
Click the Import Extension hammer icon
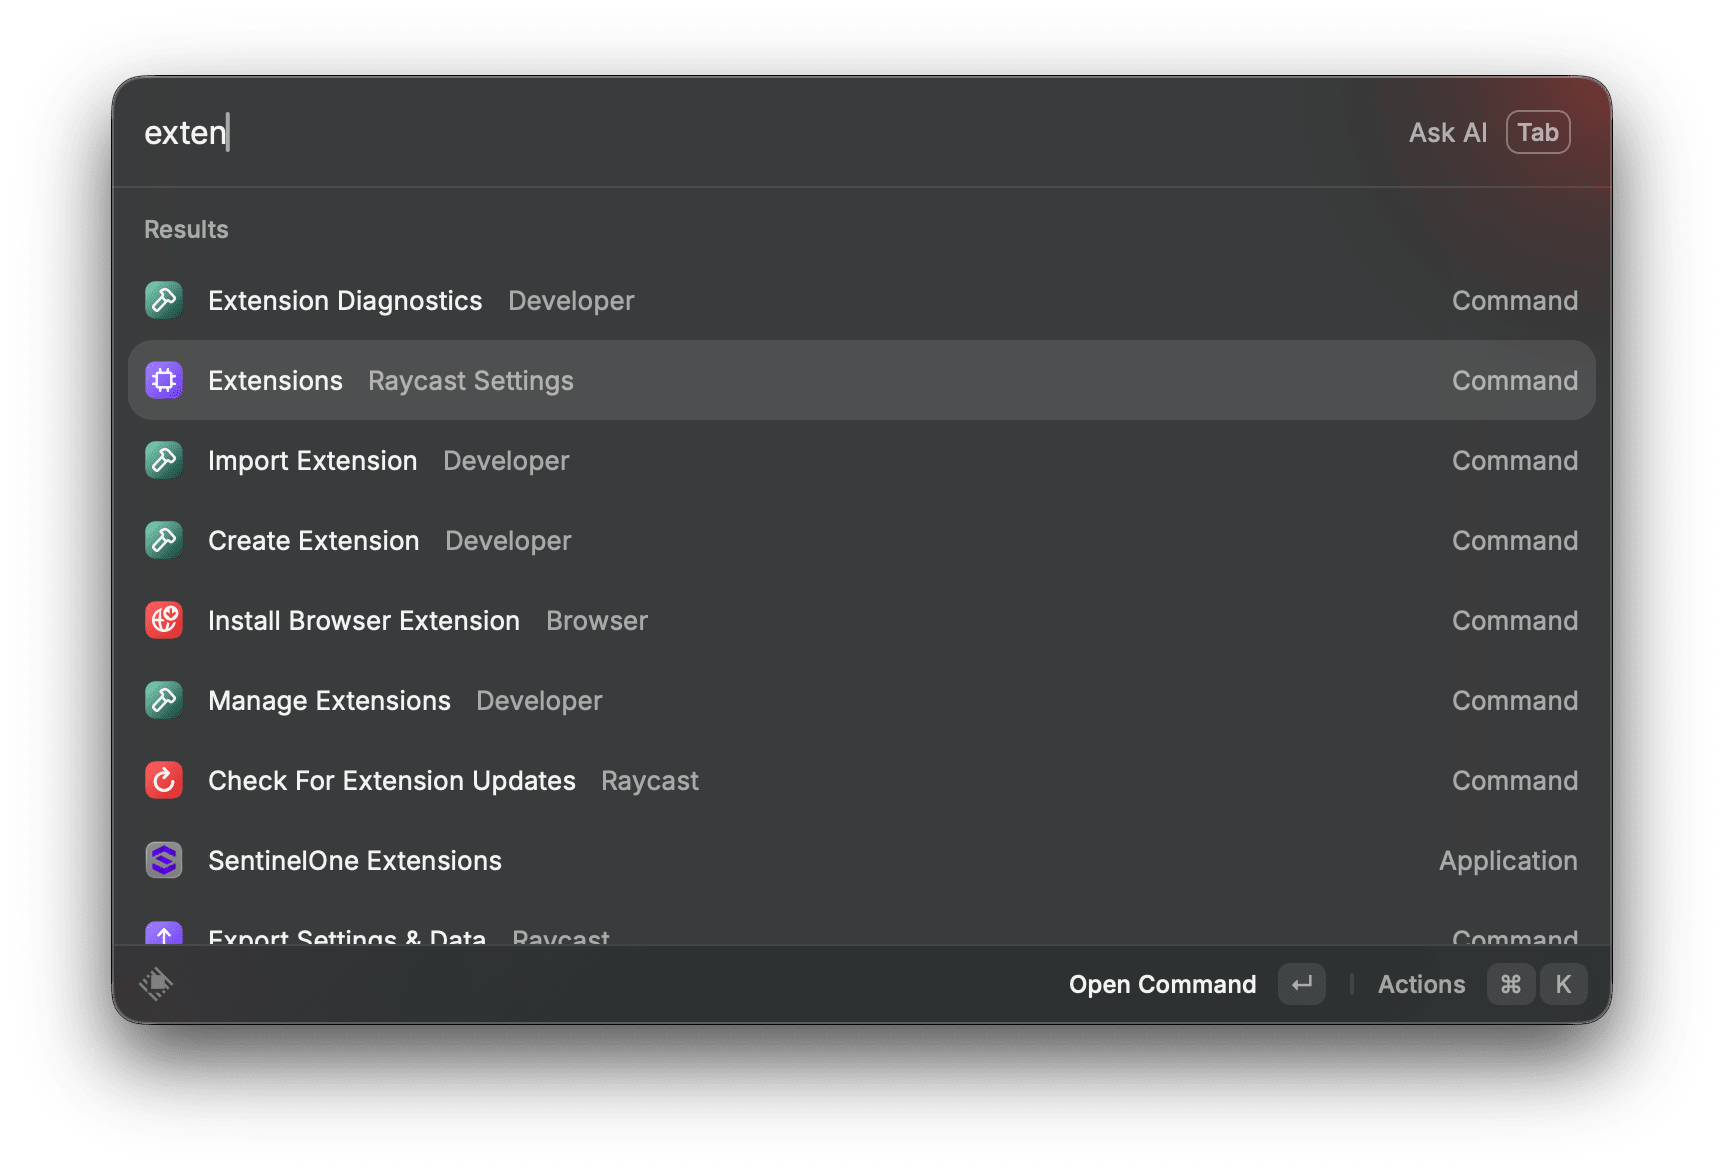click(164, 460)
